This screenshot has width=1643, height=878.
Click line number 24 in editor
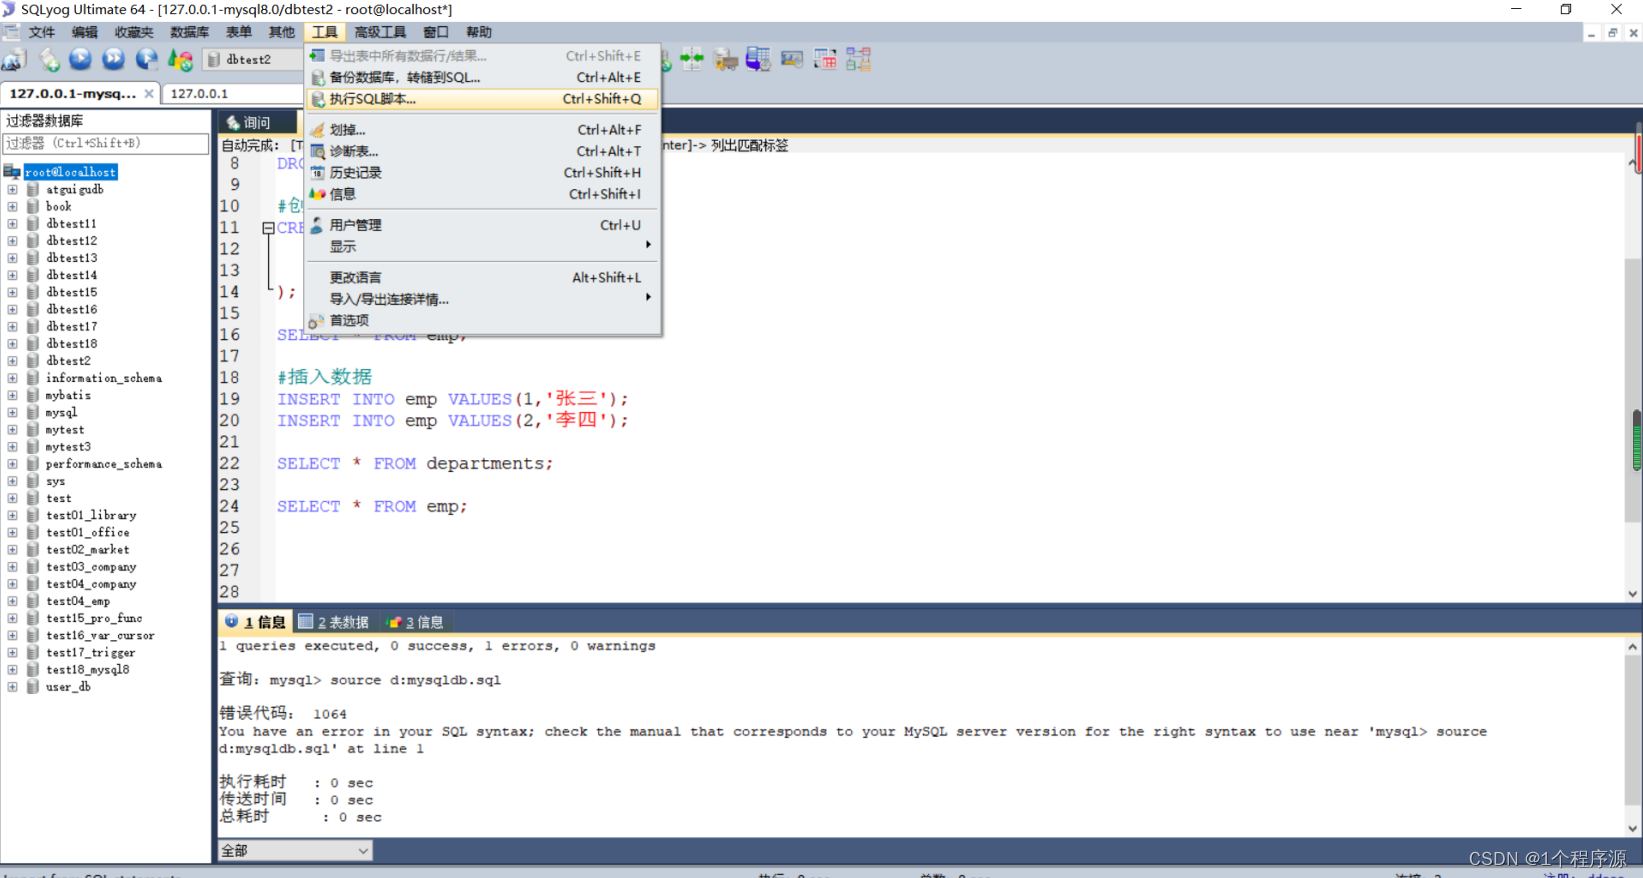(x=230, y=506)
